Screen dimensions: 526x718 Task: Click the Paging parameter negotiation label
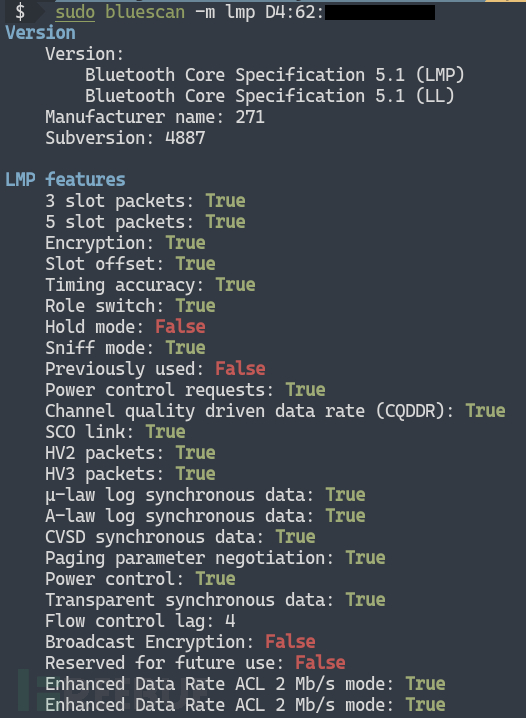coord(190,558)
